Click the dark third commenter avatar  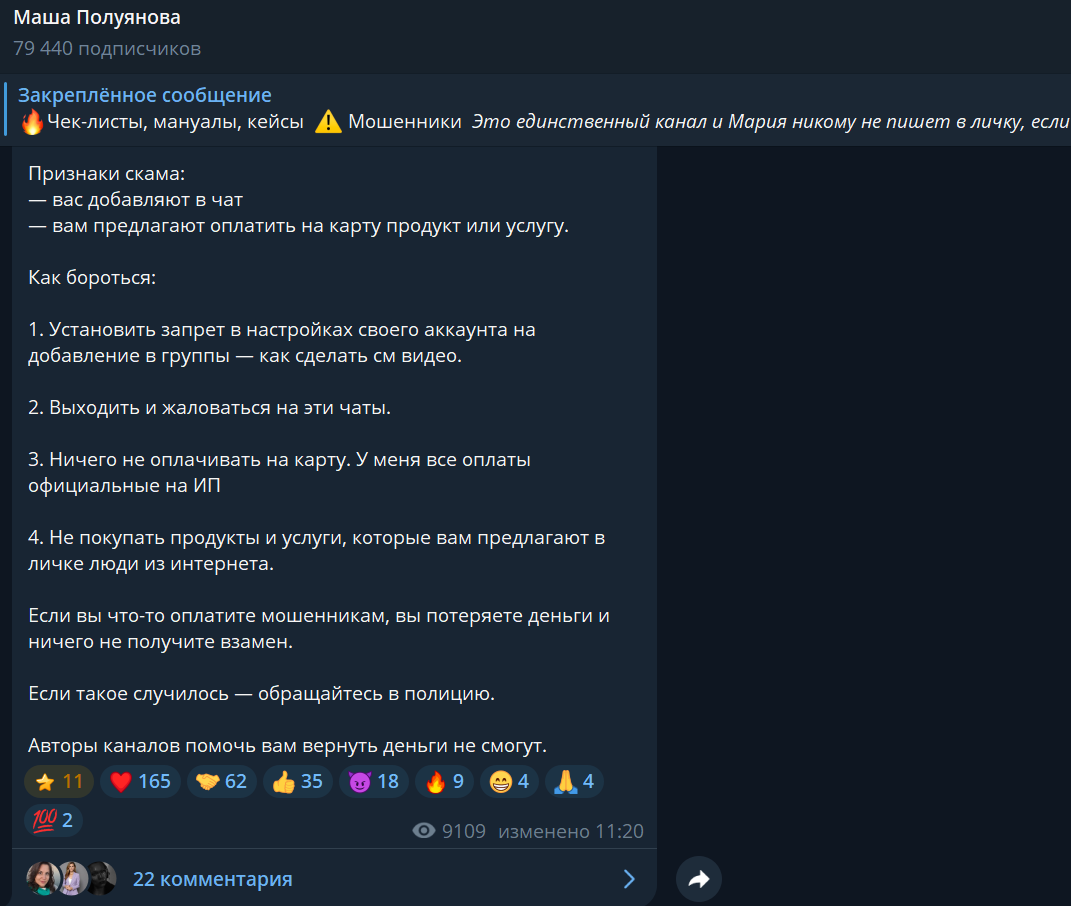[x=101, y=879]
